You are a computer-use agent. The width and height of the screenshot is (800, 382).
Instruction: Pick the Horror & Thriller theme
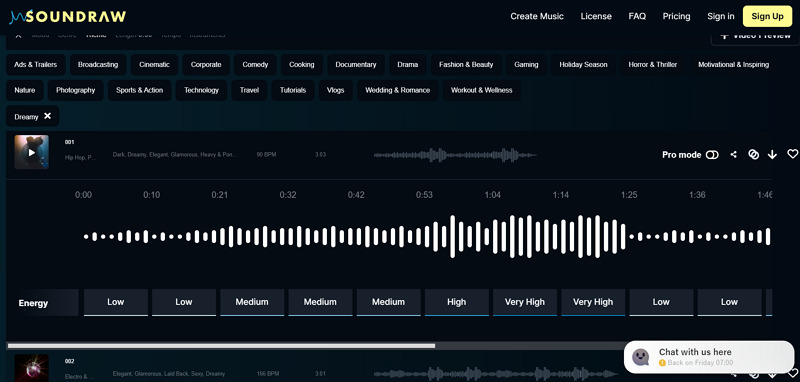[653, 65]
